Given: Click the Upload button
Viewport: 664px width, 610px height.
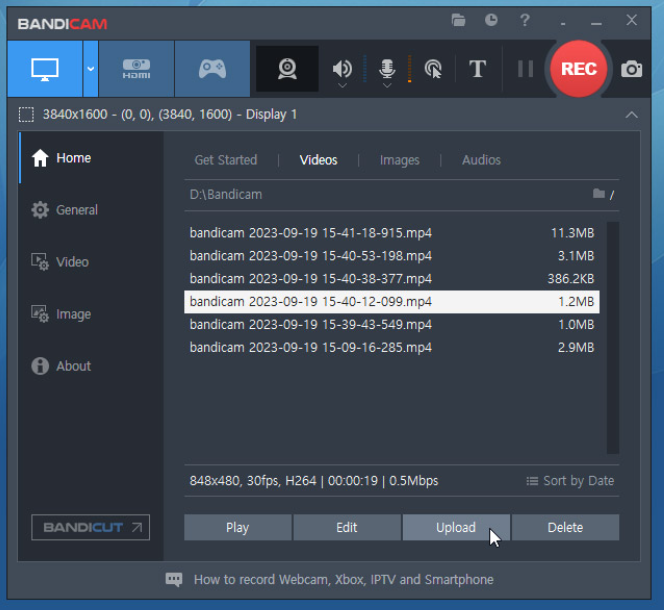Looking at the screenshot, I should point(456,527).
